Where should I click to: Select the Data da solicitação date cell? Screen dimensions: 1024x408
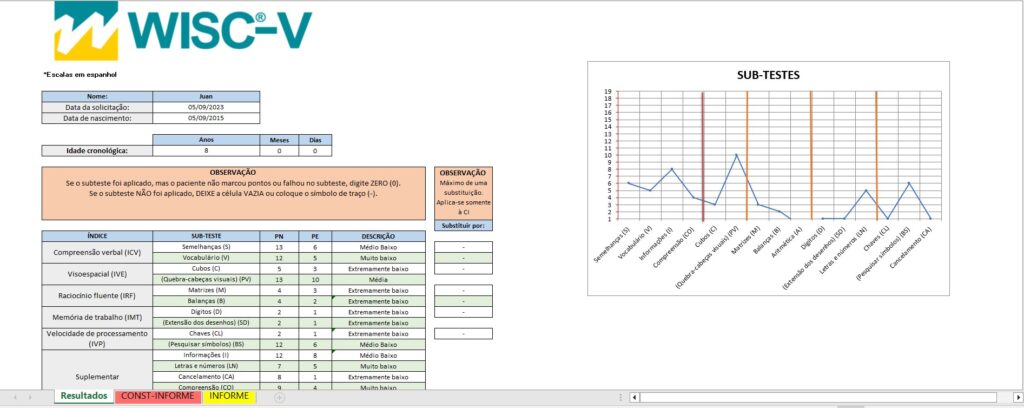pyautogui.click(x=206, y=107)
